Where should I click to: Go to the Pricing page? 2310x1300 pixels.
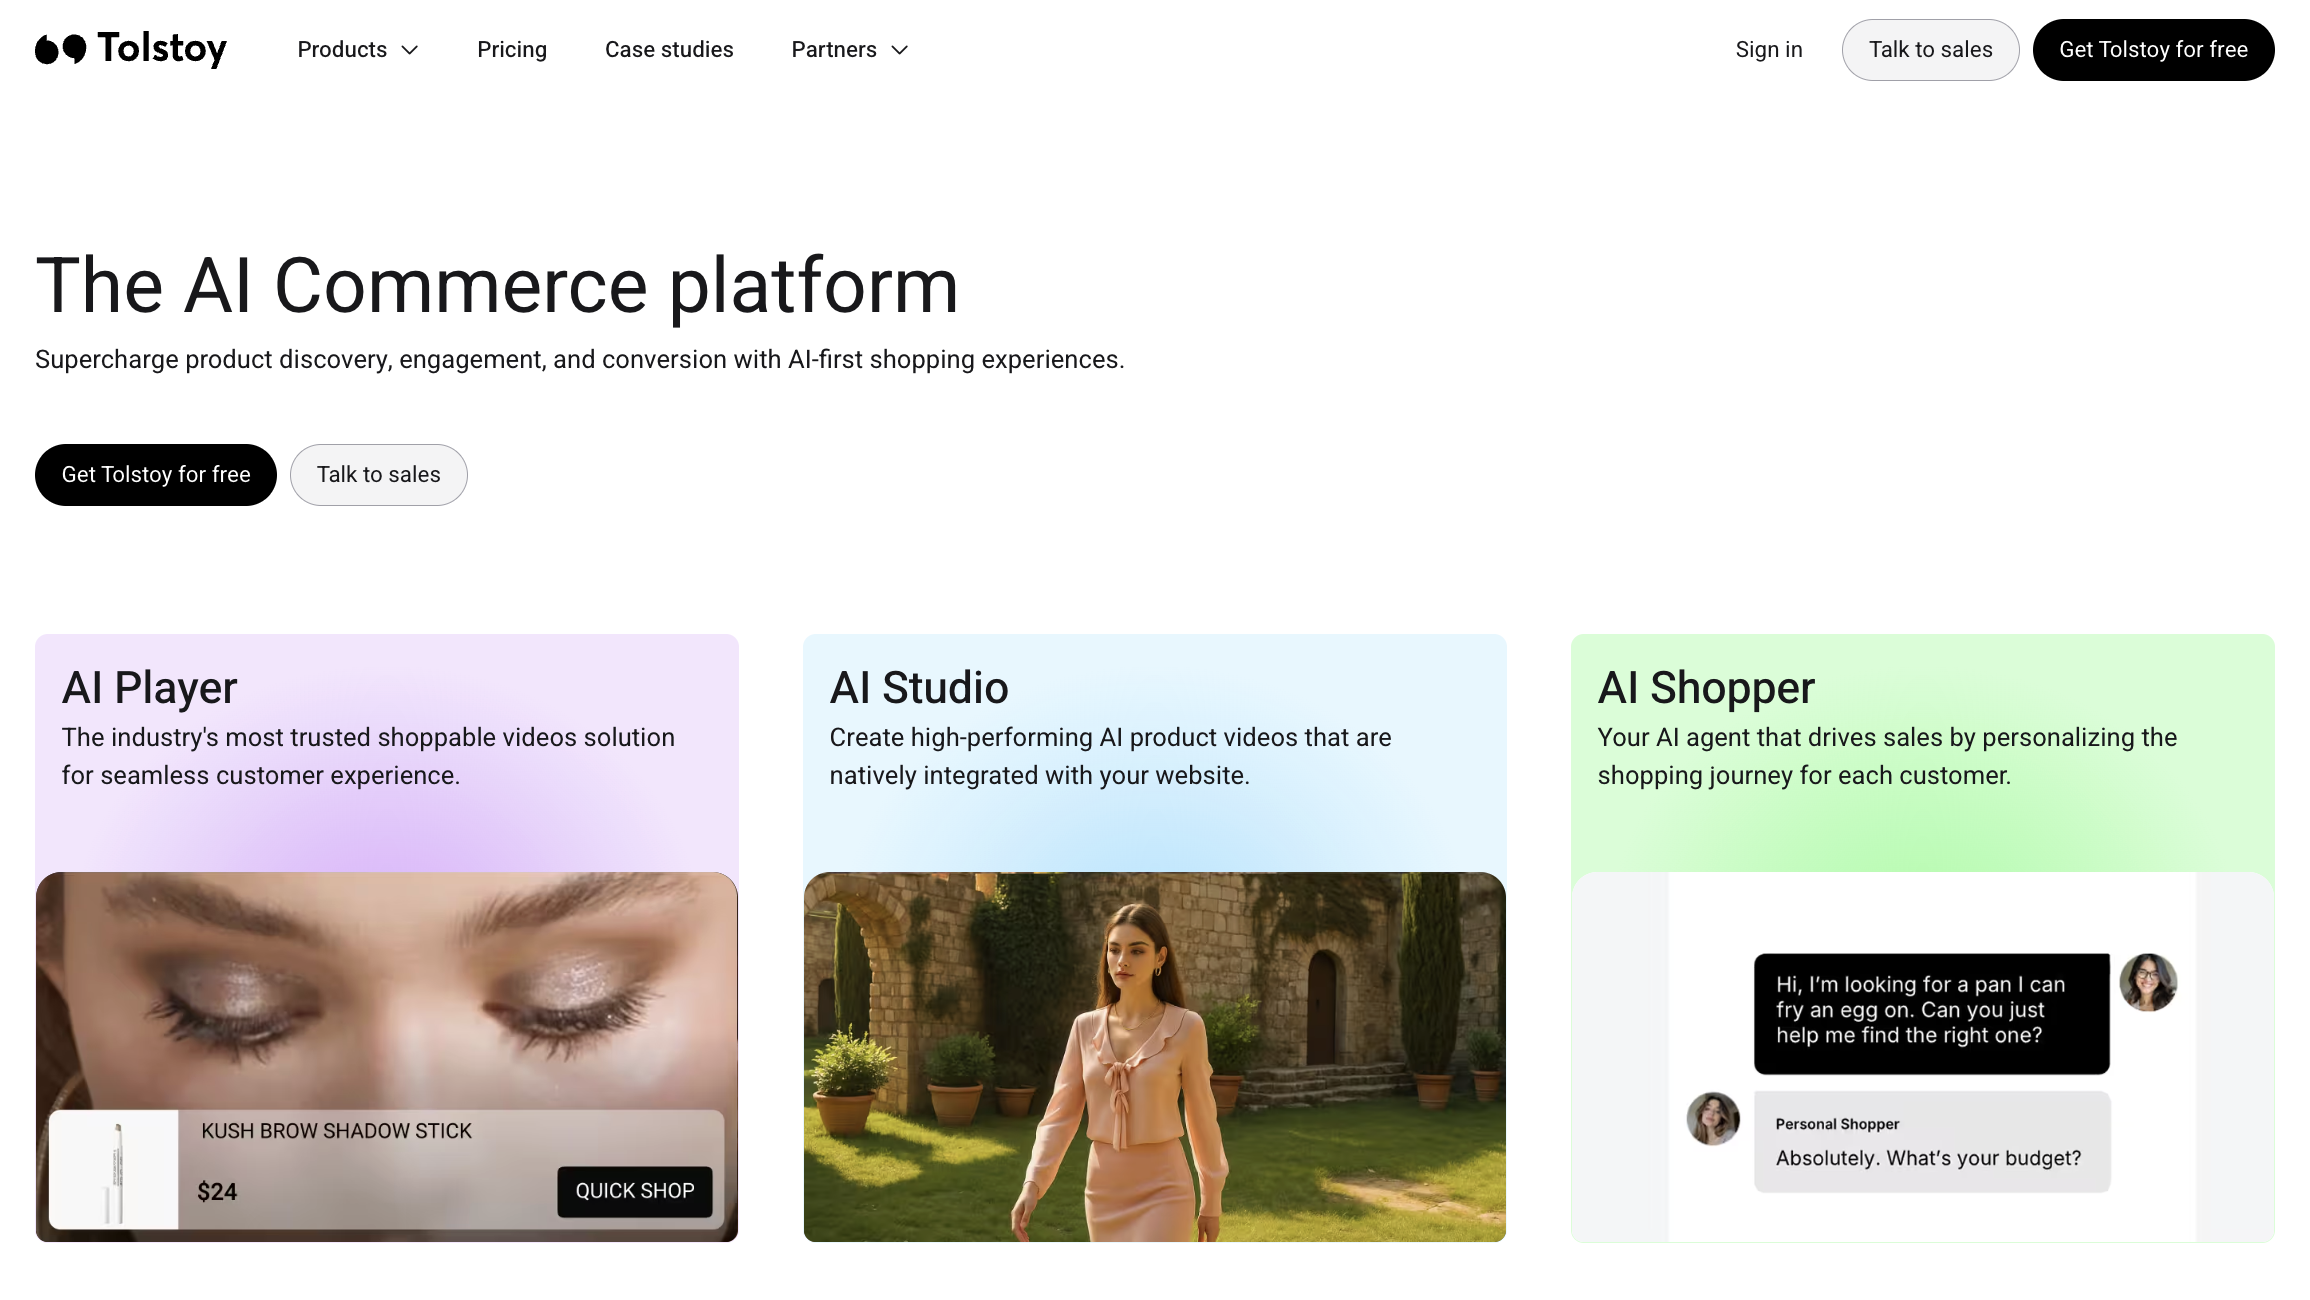click(x=511, y=50)
